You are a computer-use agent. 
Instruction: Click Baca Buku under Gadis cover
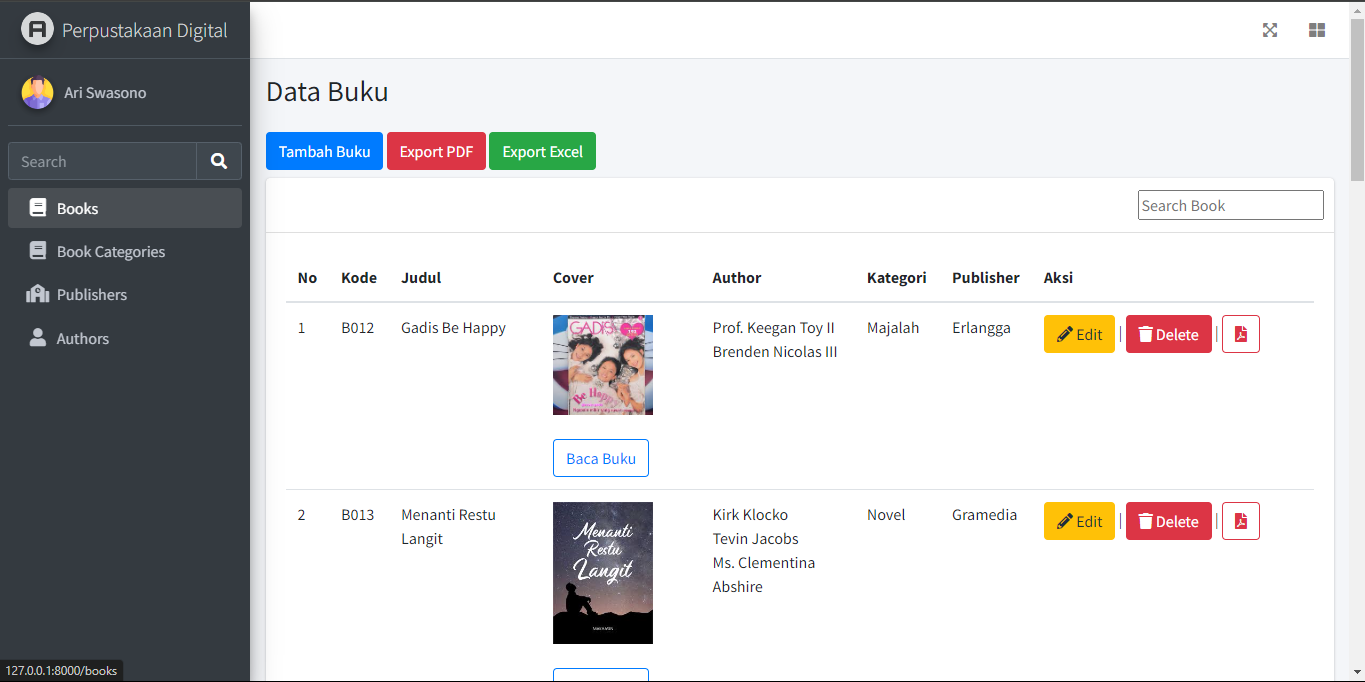(601, 458)
